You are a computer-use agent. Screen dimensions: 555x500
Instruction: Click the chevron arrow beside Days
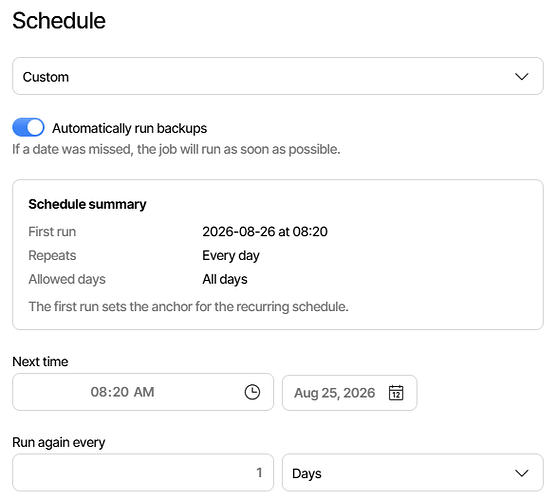[522, 473]
